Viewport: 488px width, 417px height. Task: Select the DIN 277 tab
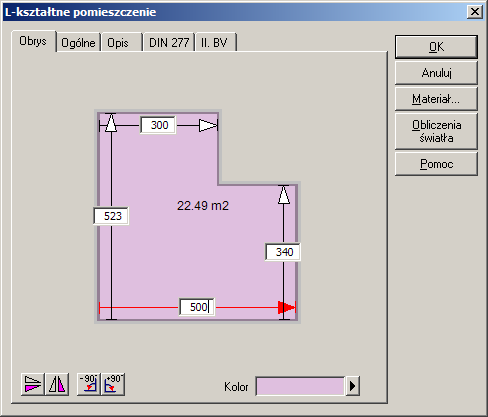[x=169, y=43]
